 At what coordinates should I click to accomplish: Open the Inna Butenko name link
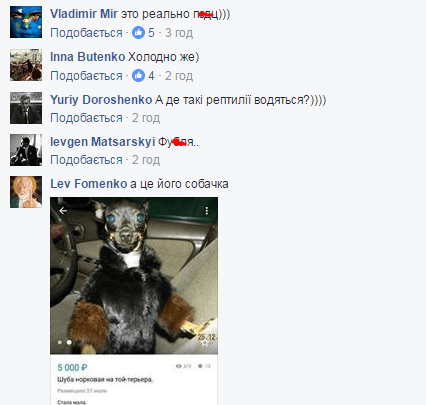tap(87, 57)
